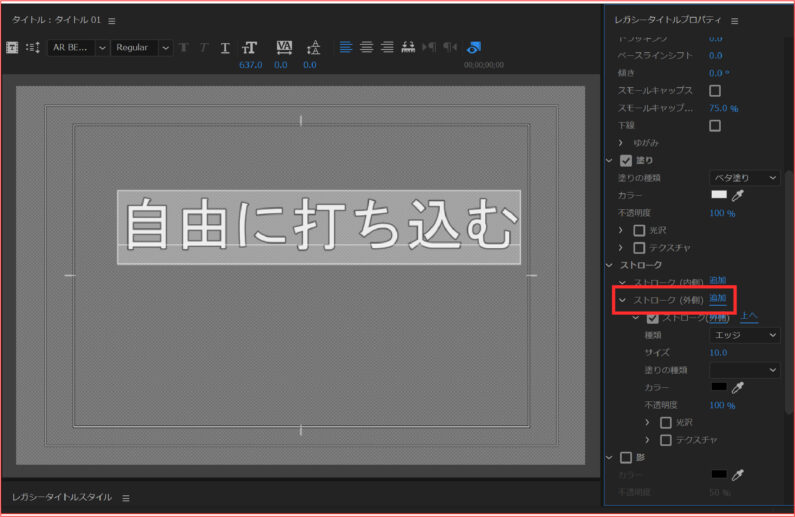Open the Regular font style dropdown
This screenshot has width=795, height=517.
[141, 48]
